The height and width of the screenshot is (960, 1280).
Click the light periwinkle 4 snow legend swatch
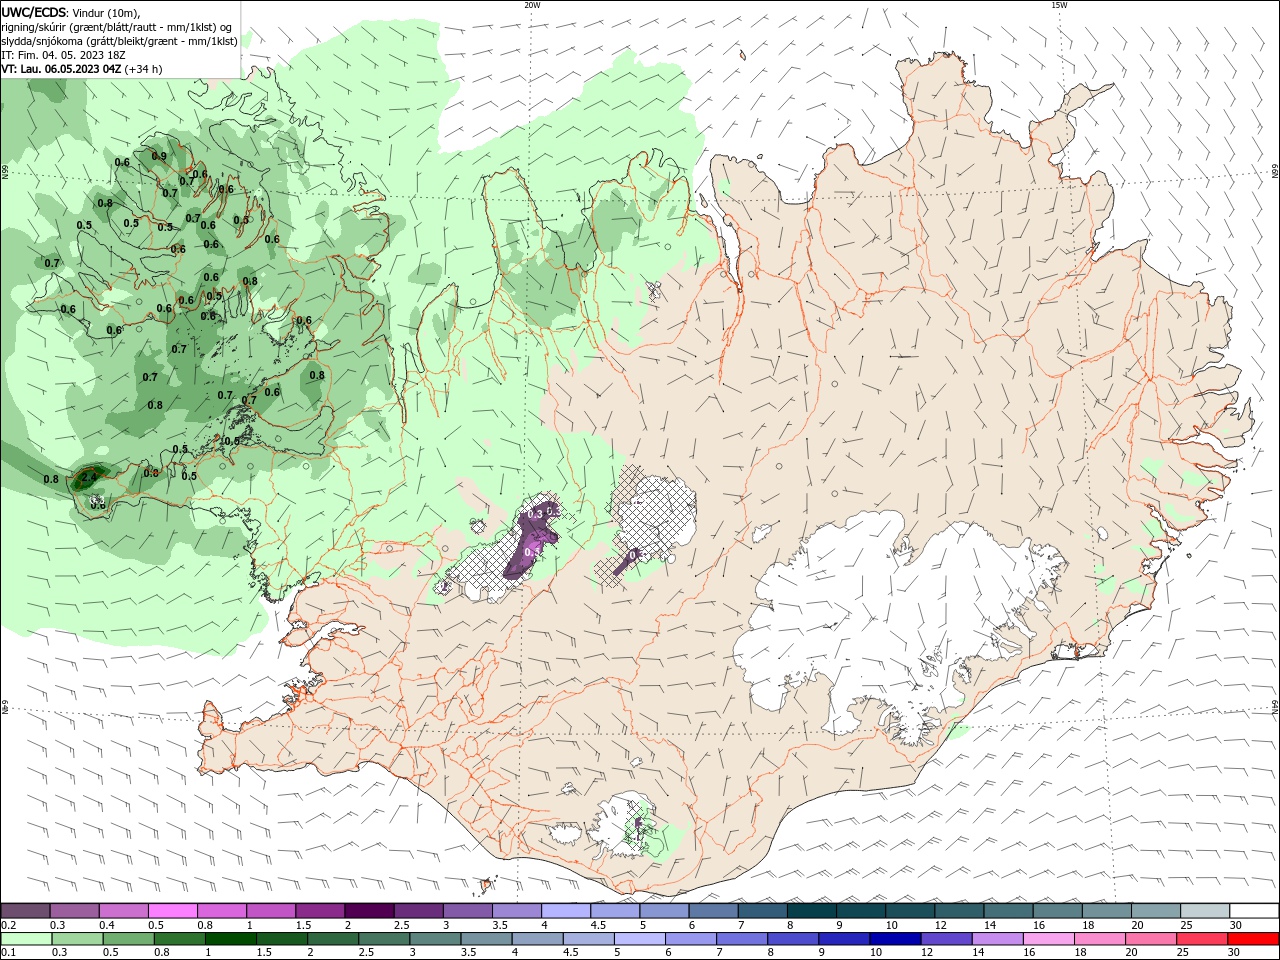point(565,911)
